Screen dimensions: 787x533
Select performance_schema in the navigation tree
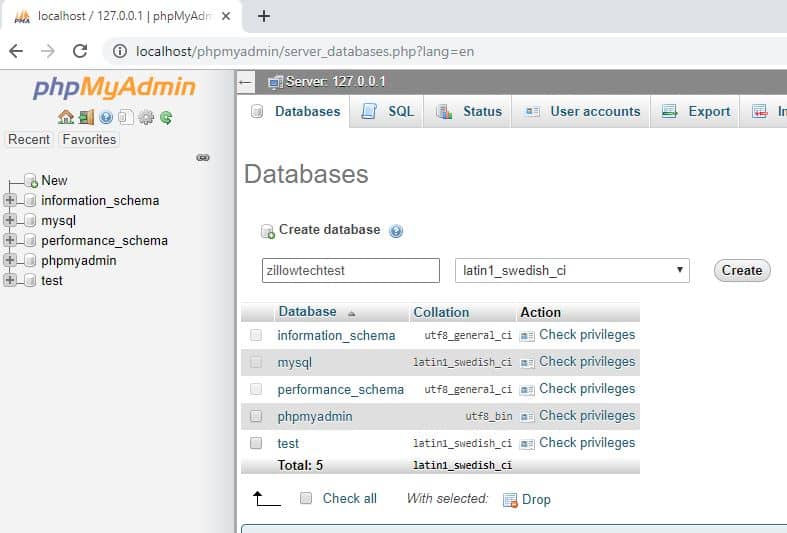[104, 240]
